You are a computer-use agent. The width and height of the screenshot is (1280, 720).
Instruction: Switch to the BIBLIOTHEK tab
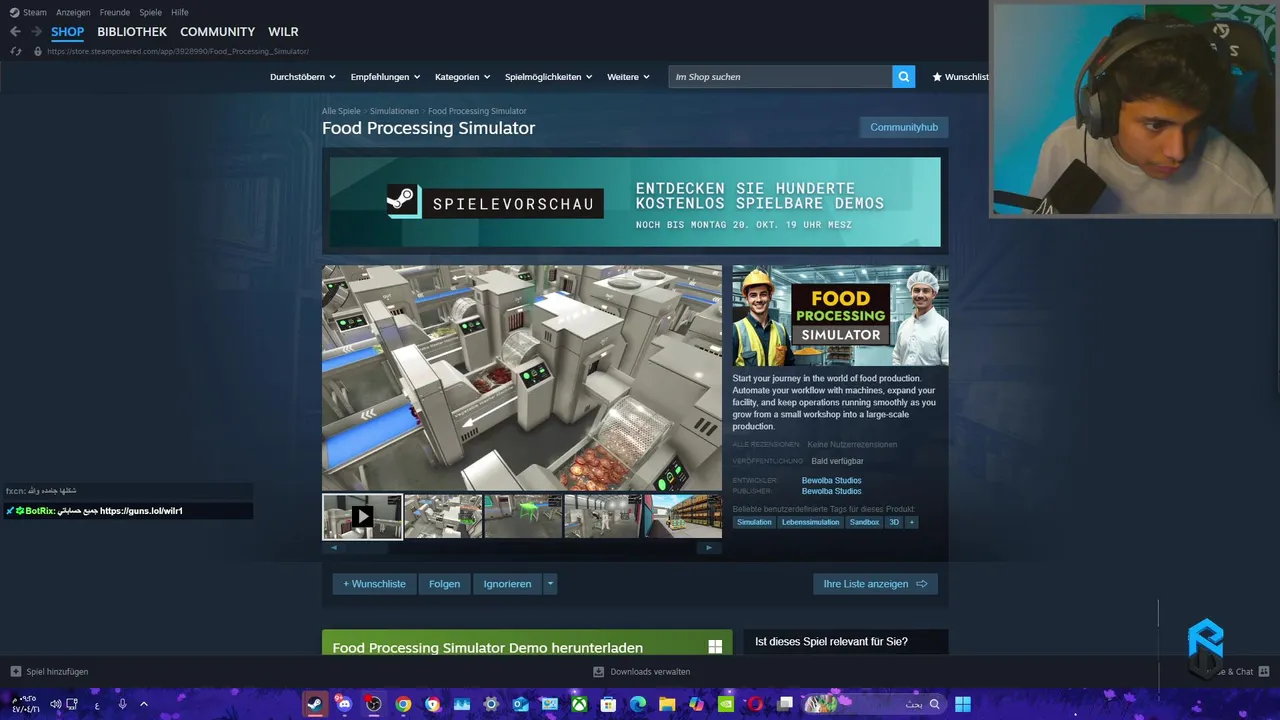click(x=132, y=32)
